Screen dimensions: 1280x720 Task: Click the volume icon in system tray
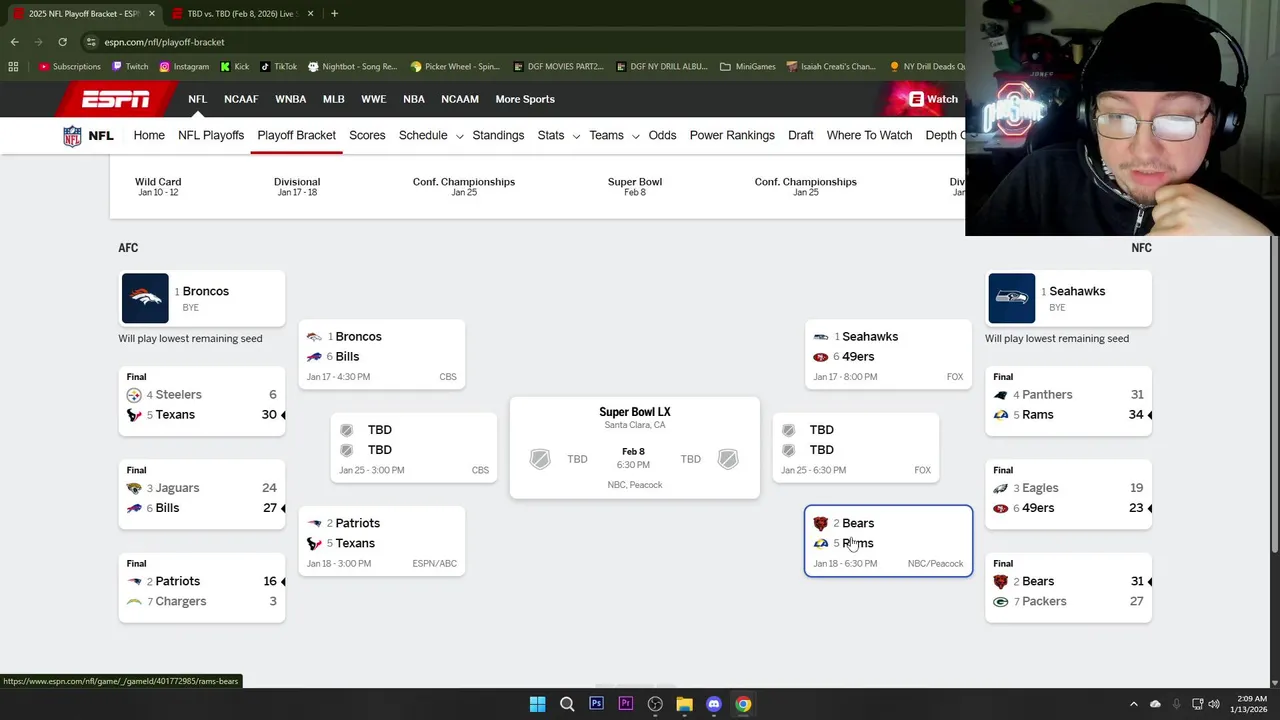tap(1214, 704)
